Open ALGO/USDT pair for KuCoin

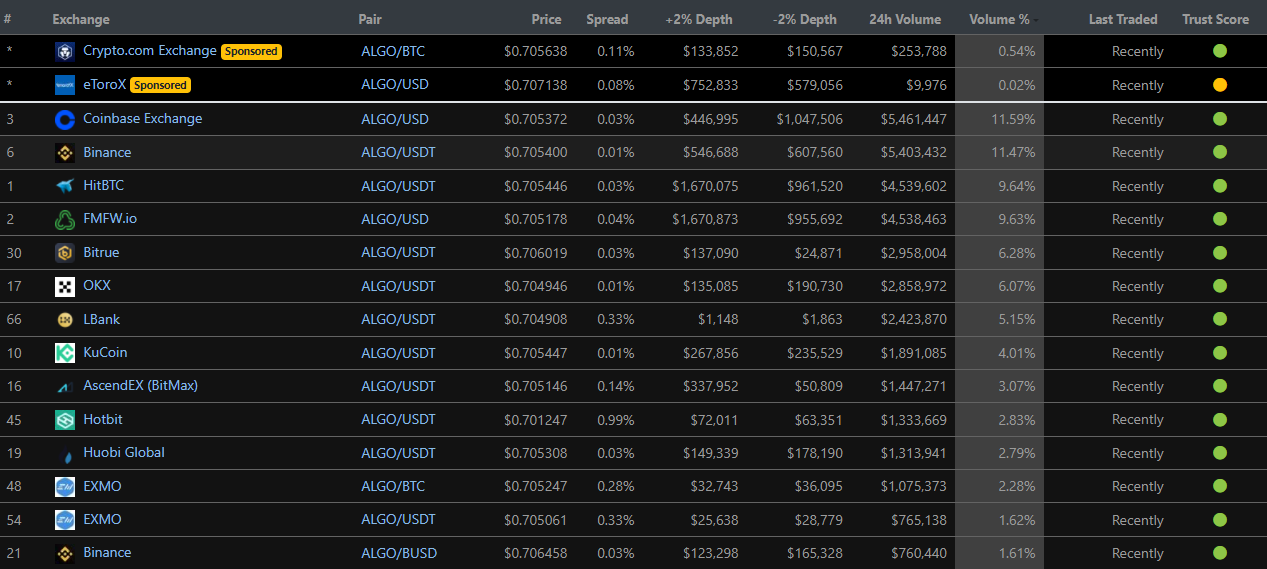click(398, 352)
